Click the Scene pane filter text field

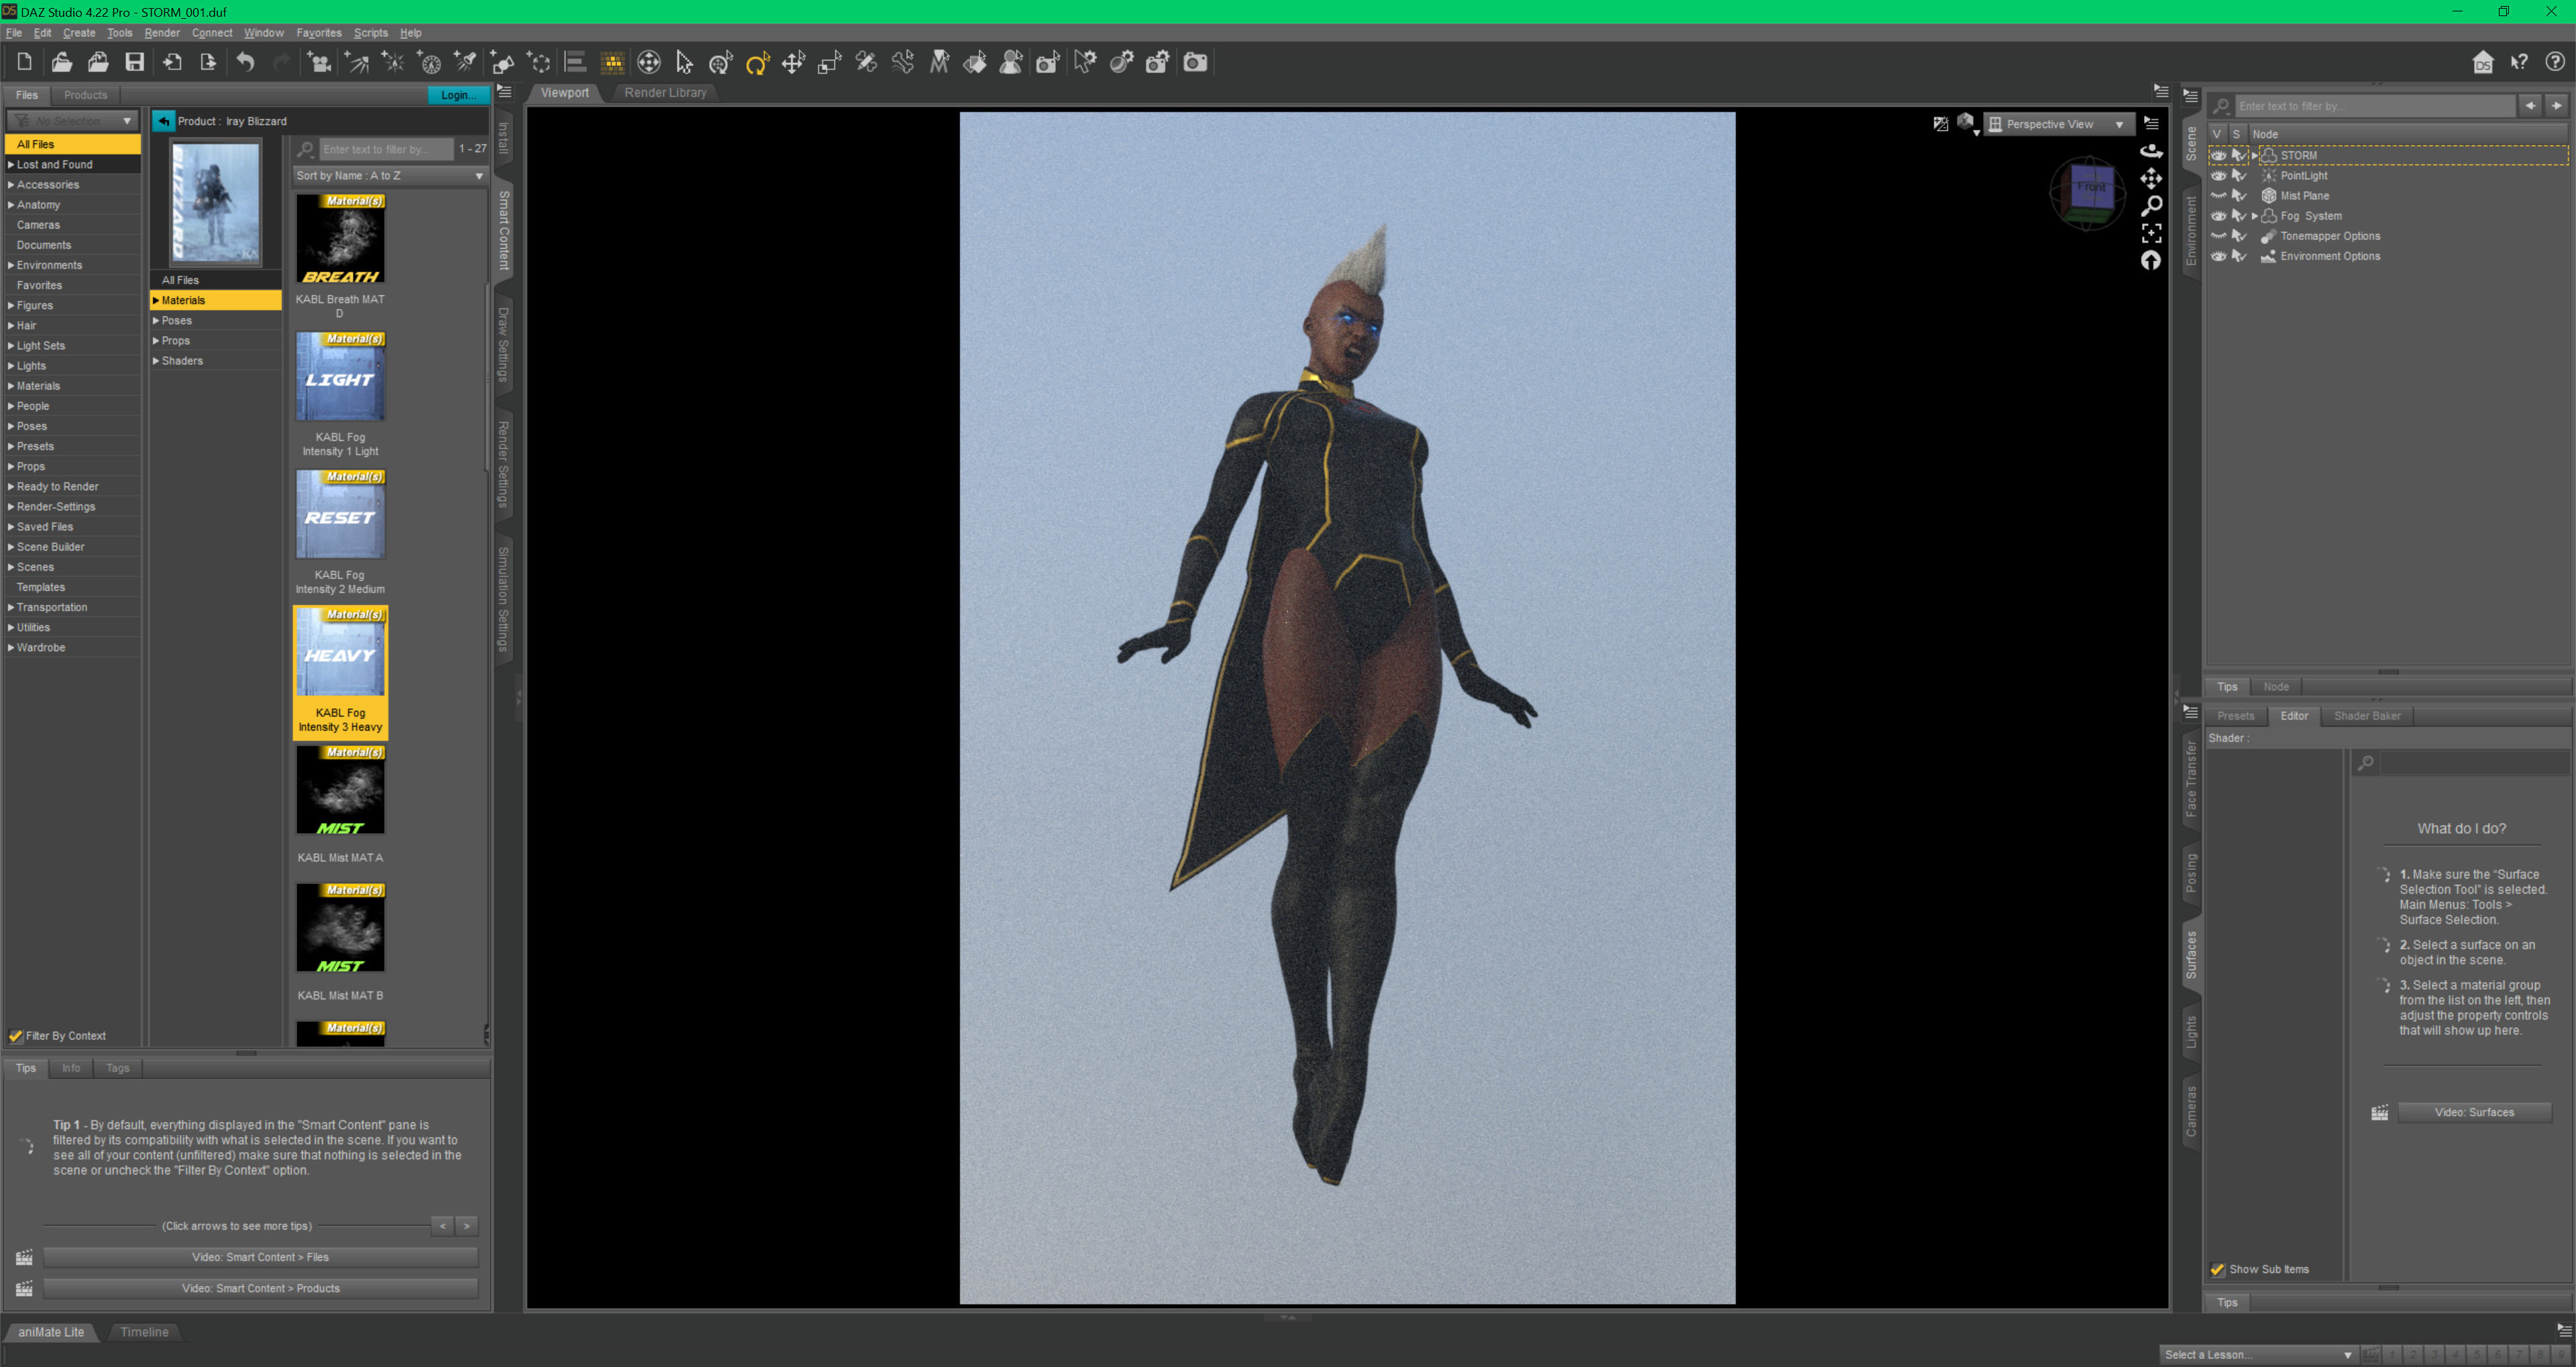point(2375,106)
